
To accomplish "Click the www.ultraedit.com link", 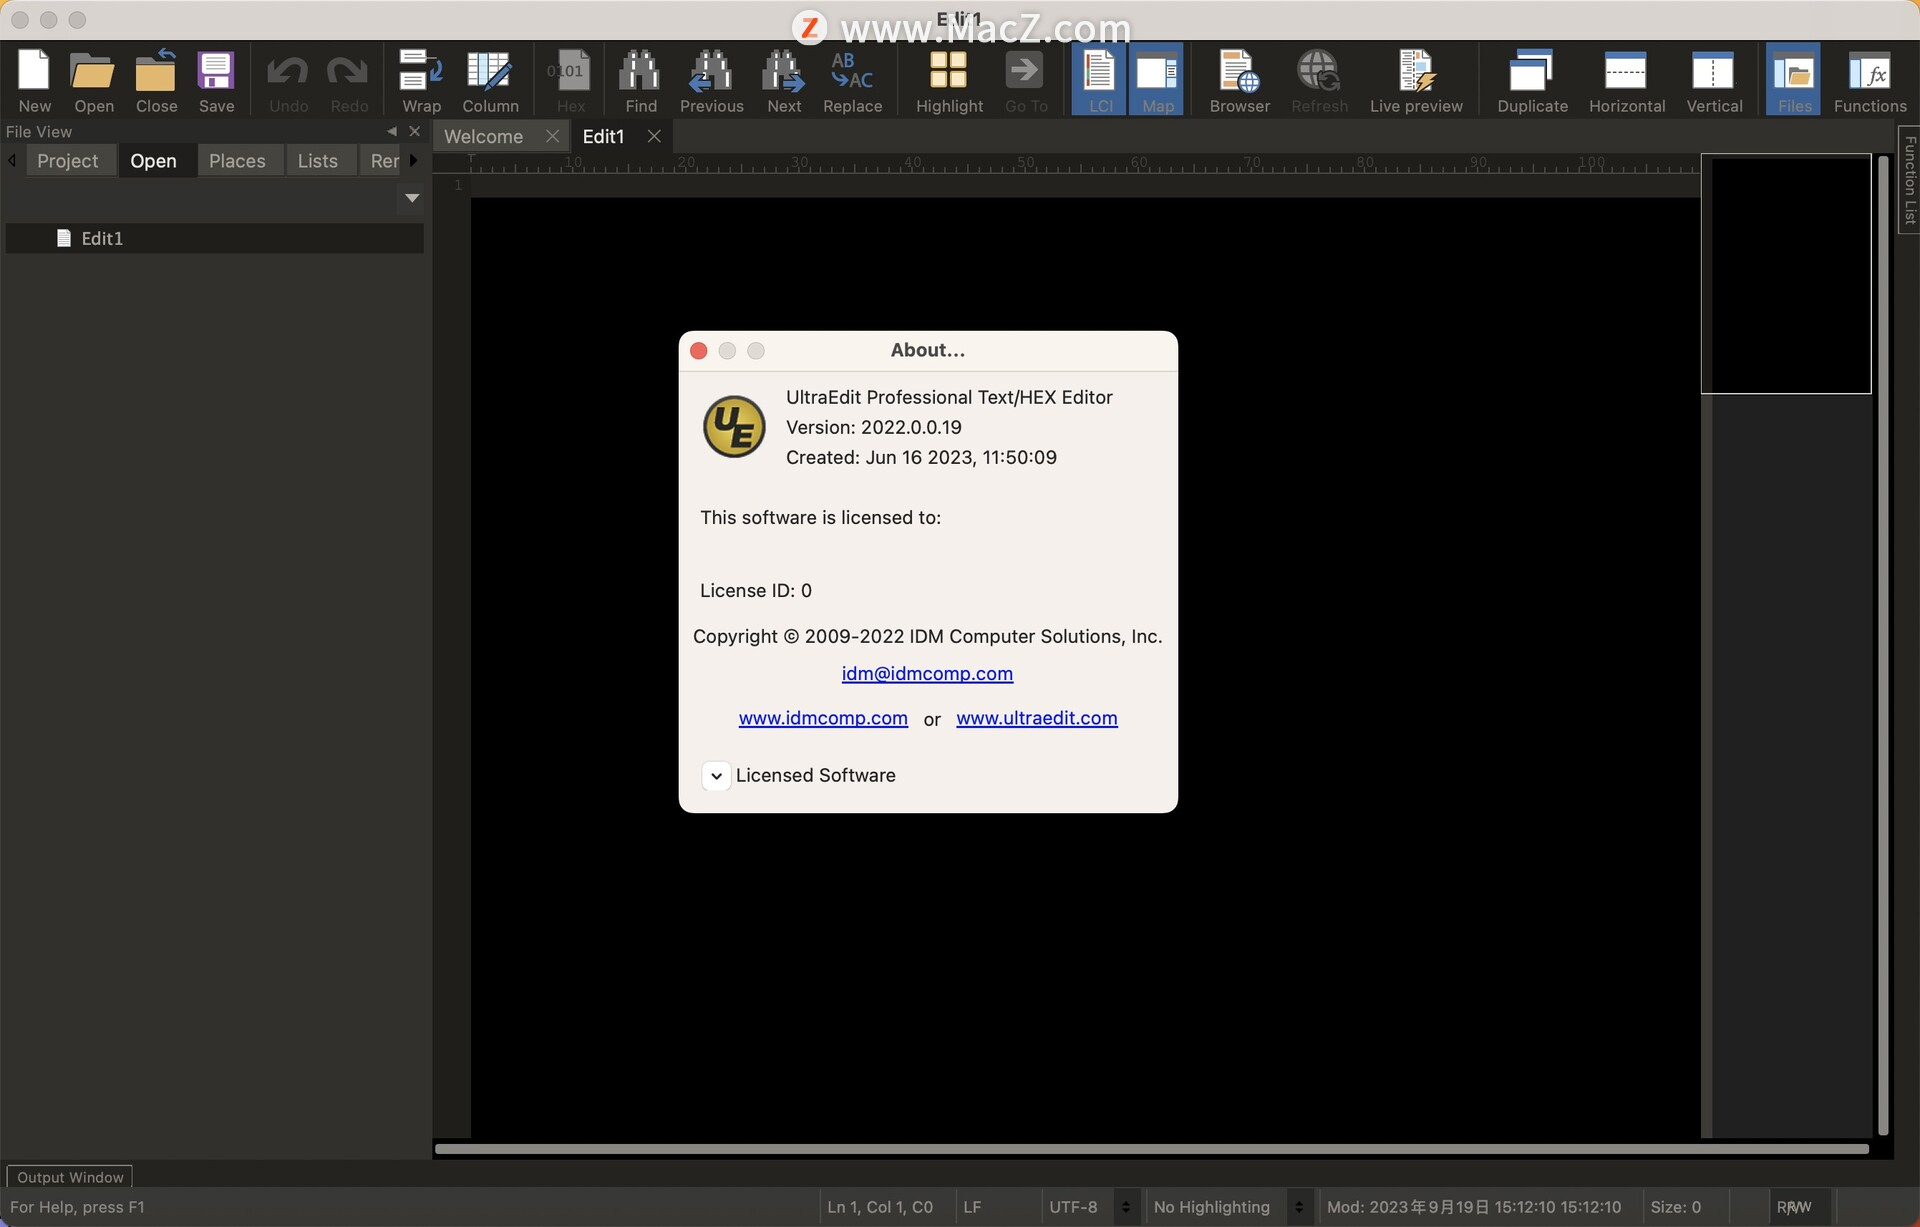I will (1036, 716).
